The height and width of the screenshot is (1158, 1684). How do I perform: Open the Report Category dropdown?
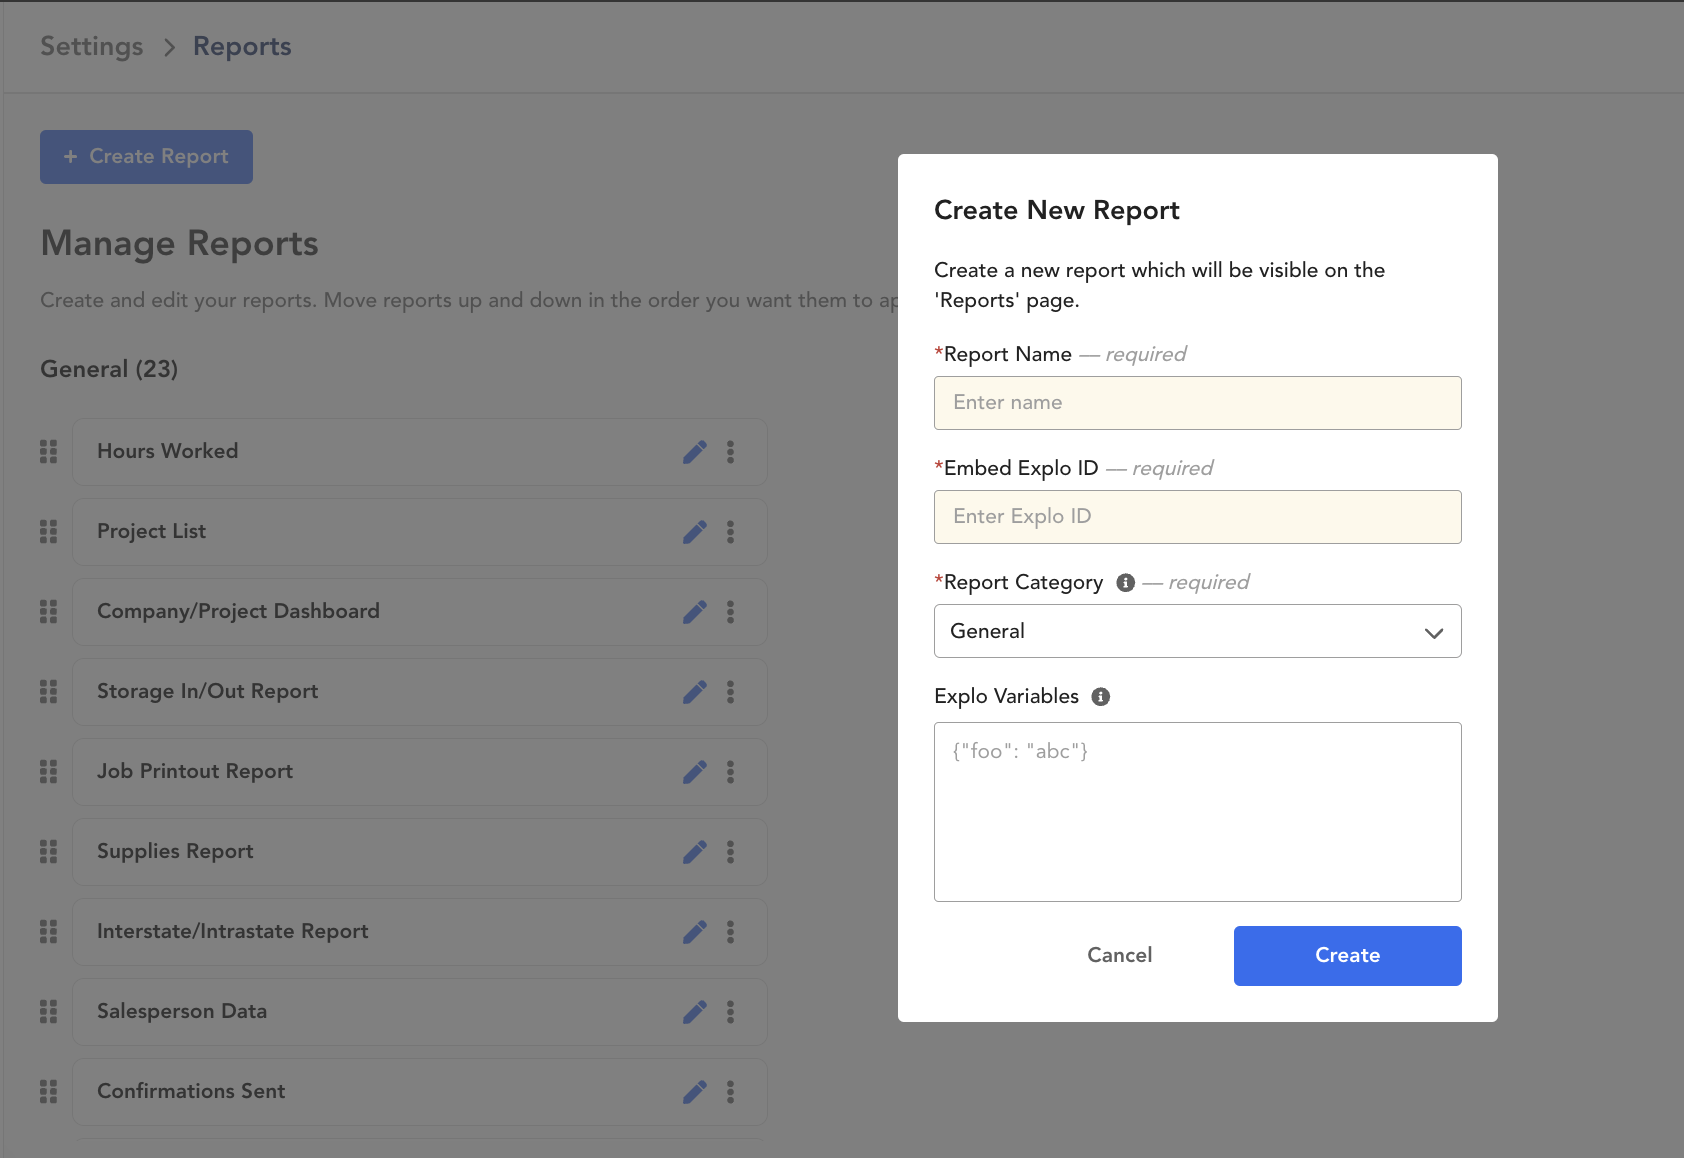click(x=1198, y=631)
